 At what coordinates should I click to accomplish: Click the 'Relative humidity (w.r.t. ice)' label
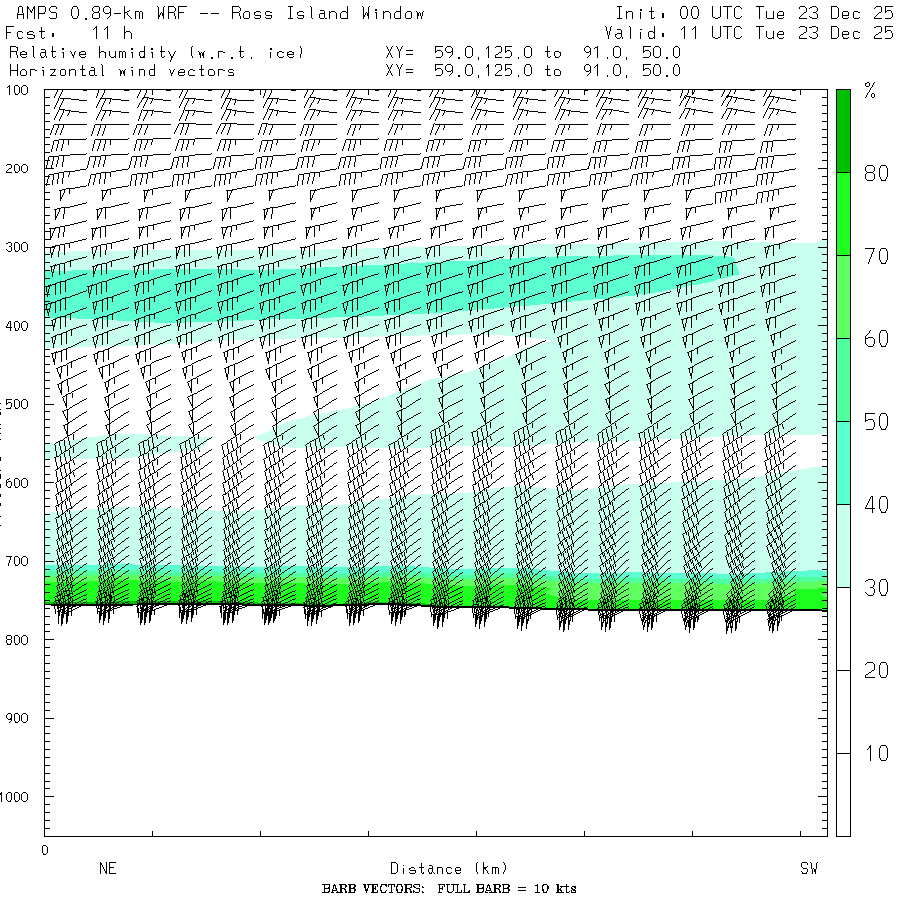pos(156,52)
